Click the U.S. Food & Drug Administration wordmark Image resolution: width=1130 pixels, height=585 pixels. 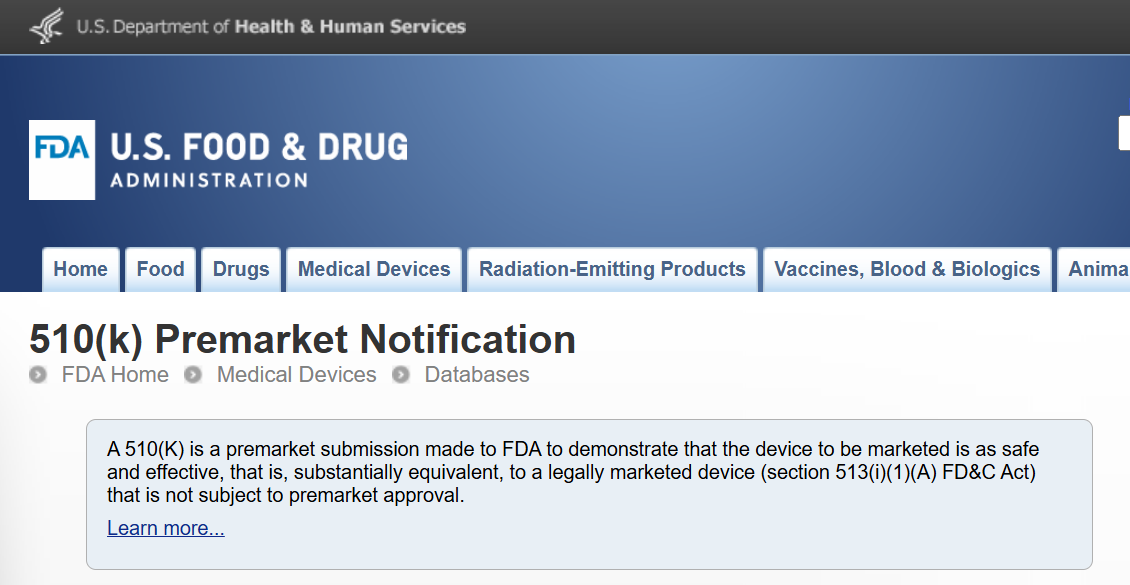tap(259, 160)
